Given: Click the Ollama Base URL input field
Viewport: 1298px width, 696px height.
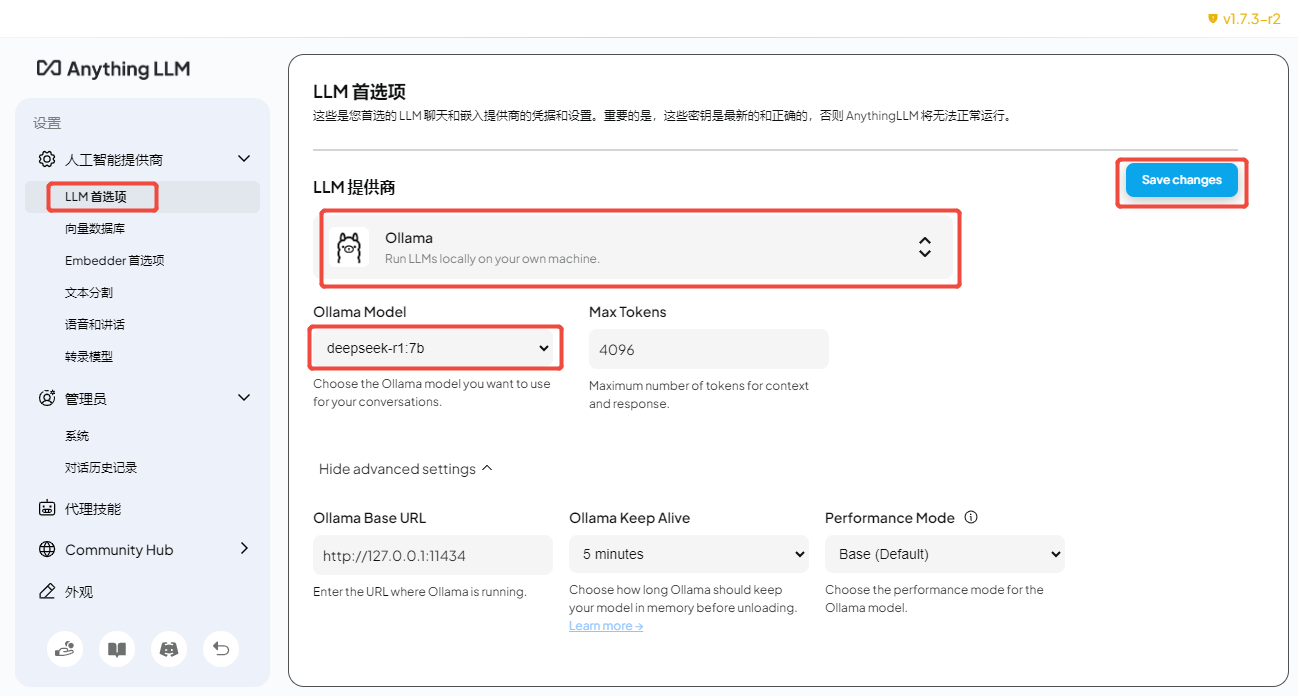Looking at the screenshot, I should [433, 555].
